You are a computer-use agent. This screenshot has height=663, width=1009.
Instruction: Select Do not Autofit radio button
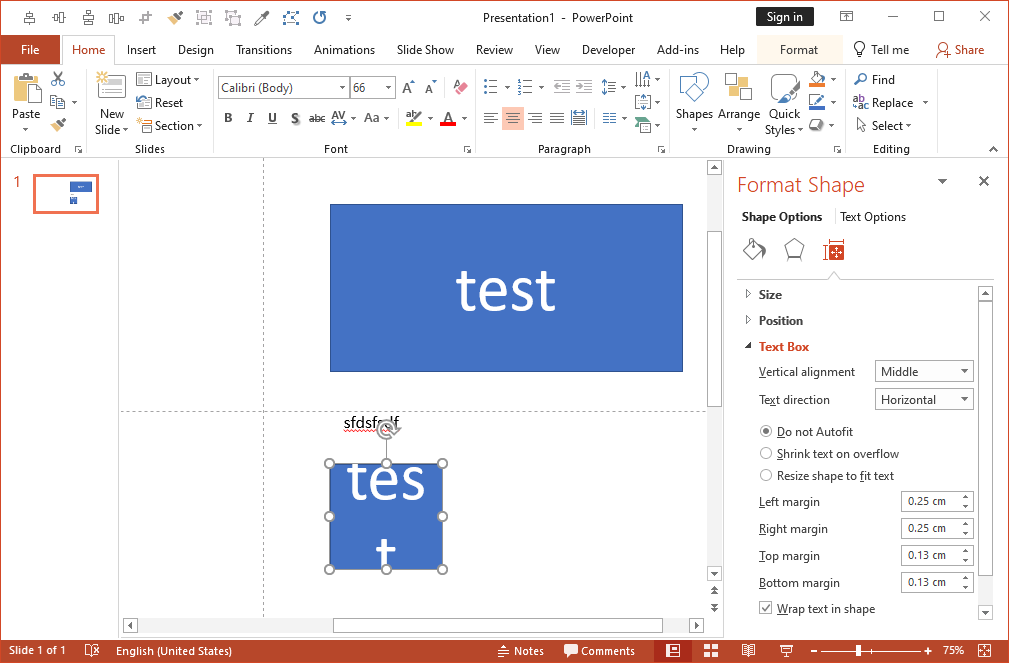click(766, 431)
